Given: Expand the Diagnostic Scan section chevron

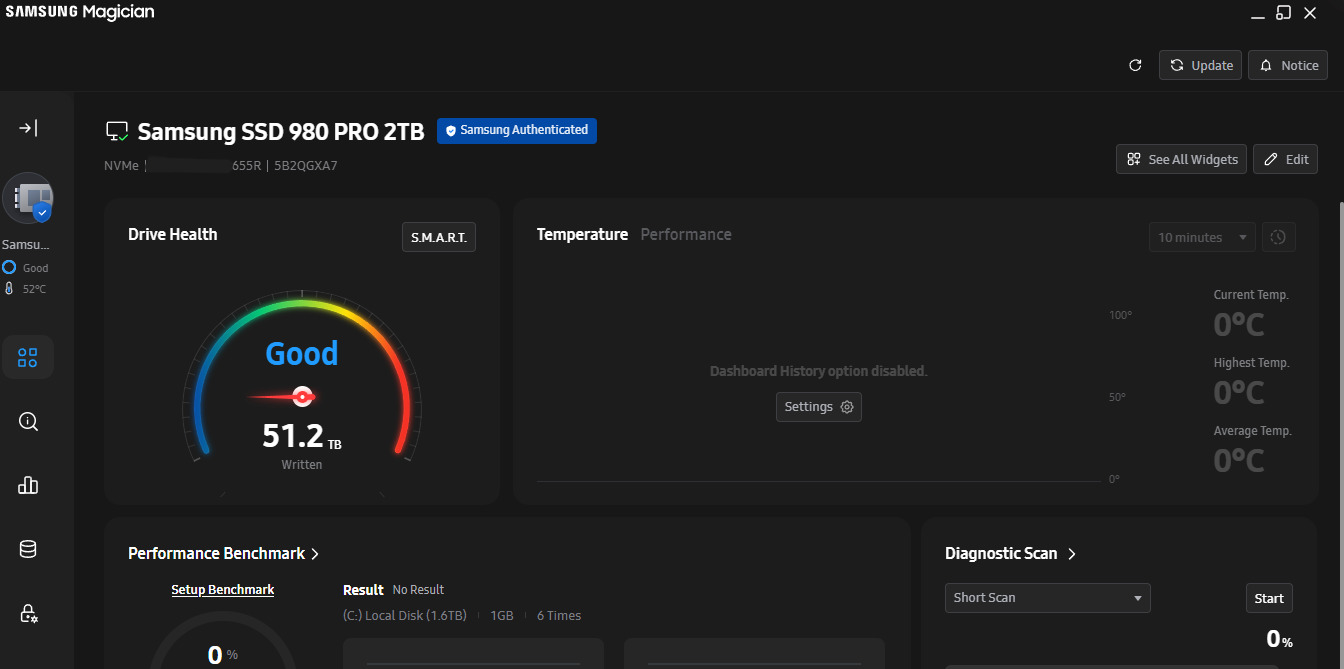Looking at the screenshot, I should [x=1072, y=553].
